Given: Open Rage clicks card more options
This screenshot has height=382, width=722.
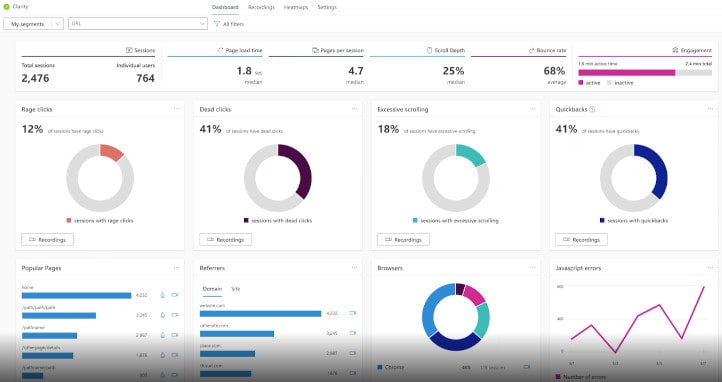Looking at the screenshot, I should pos(176,109).
